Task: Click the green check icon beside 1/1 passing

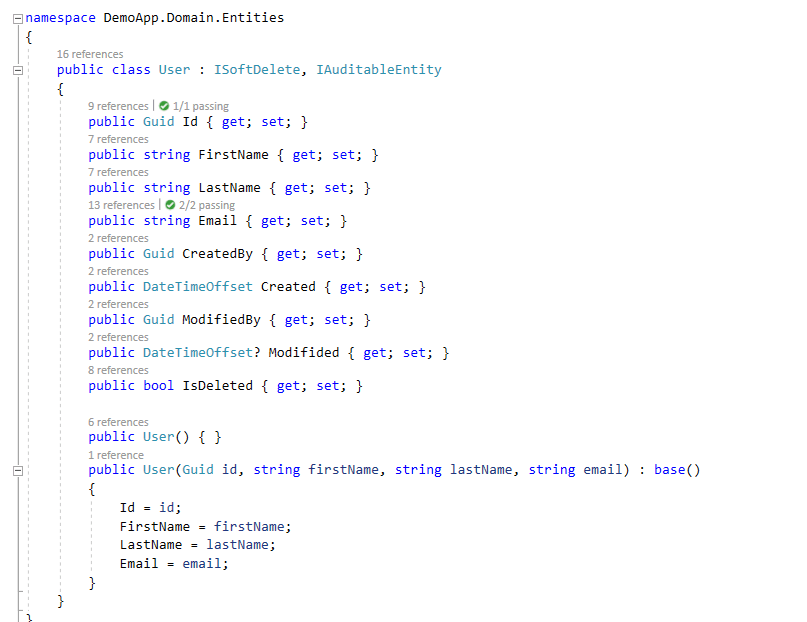Action: click(164, 106)
